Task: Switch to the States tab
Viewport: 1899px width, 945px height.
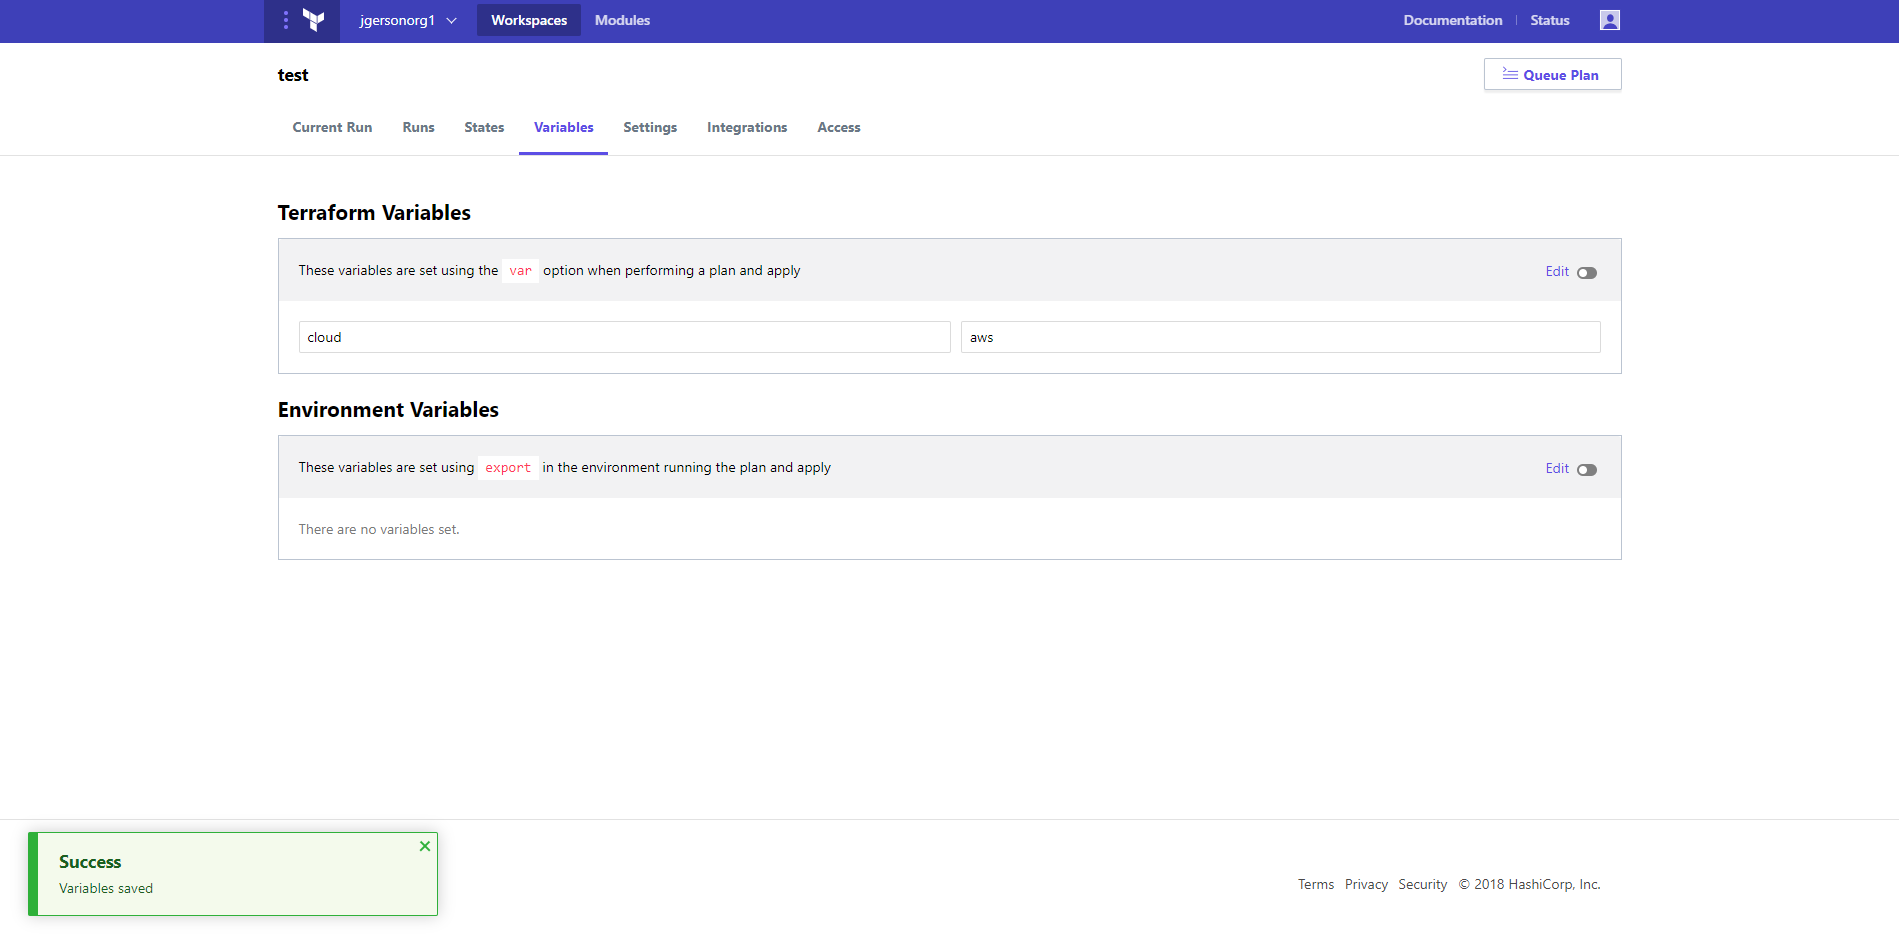Action: [484, 127]
